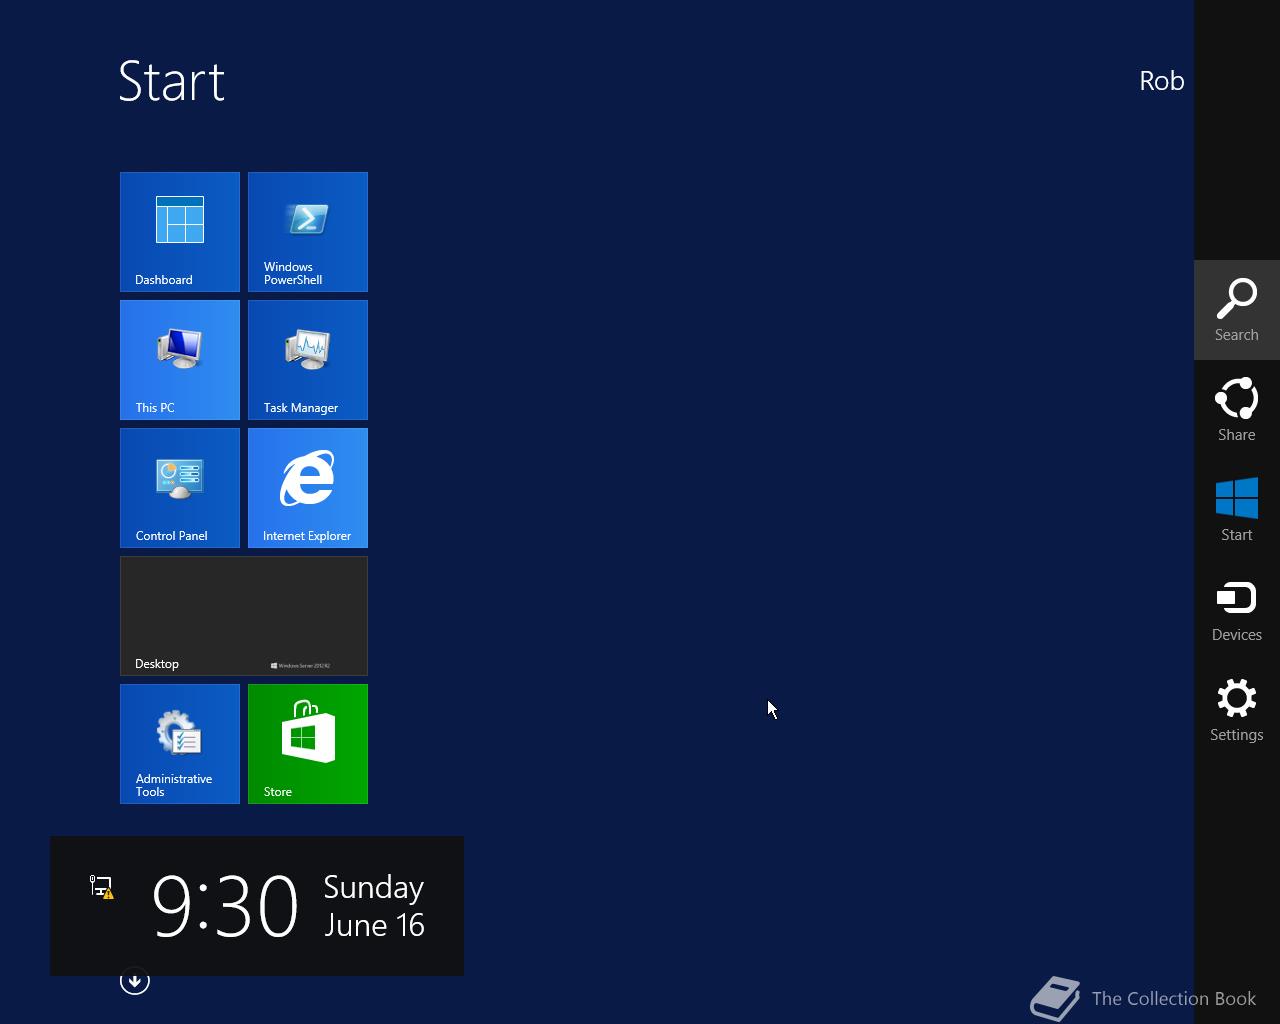Launch Internet Explorer tile
This screenshot has width=1280, height=1024.
point(308,488)
